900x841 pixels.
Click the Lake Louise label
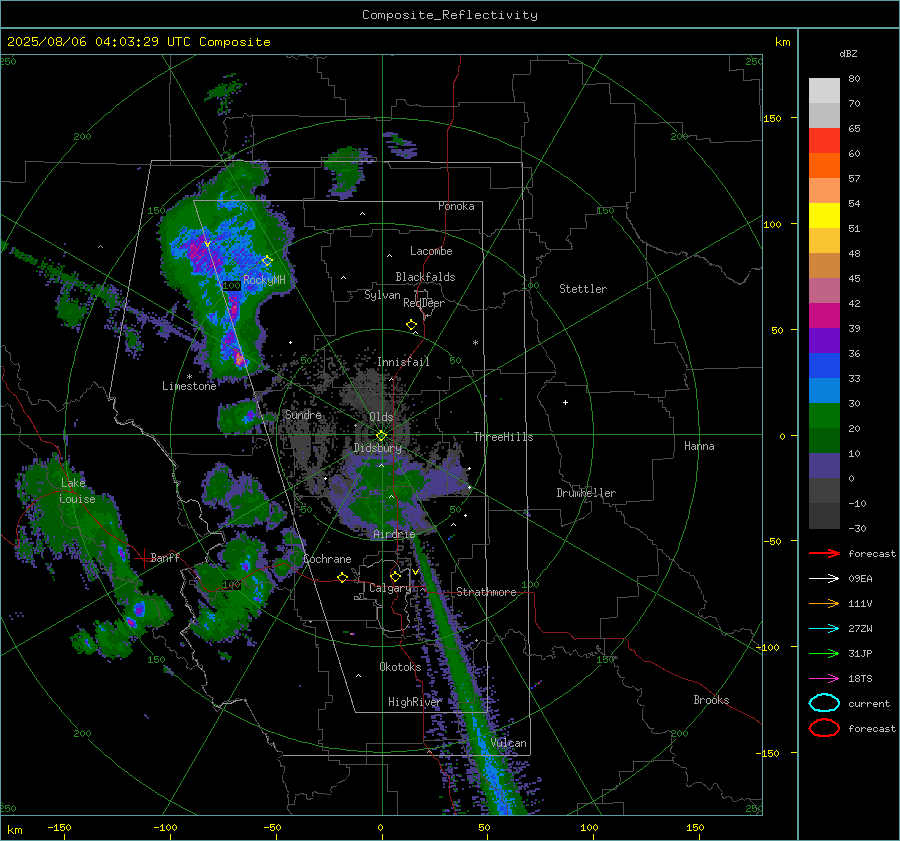pyautogui.click(x=77, y=491)
